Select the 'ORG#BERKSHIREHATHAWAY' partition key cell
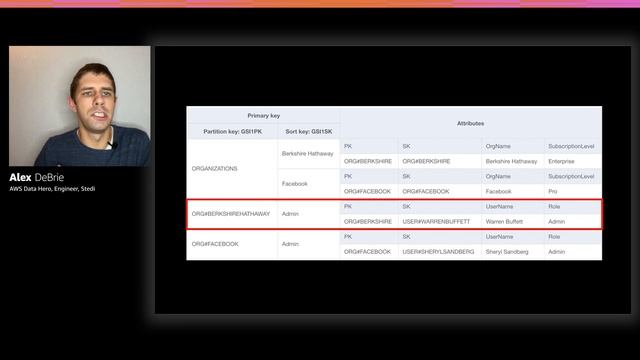This screenshot has height=360, width=640. coord(231,214)
